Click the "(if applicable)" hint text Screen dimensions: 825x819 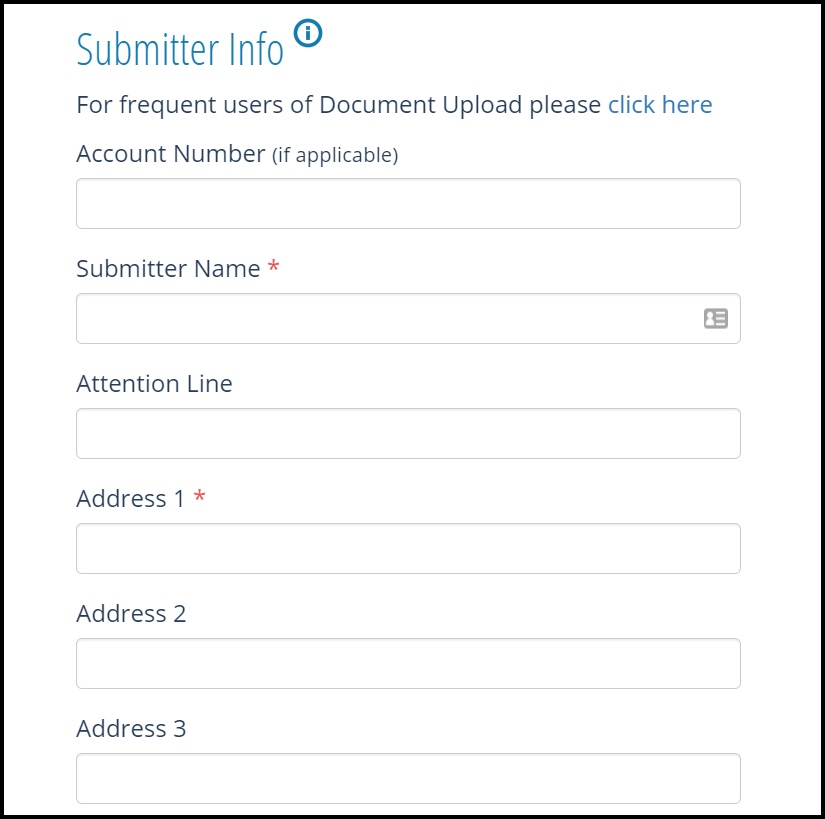(335, 155)
